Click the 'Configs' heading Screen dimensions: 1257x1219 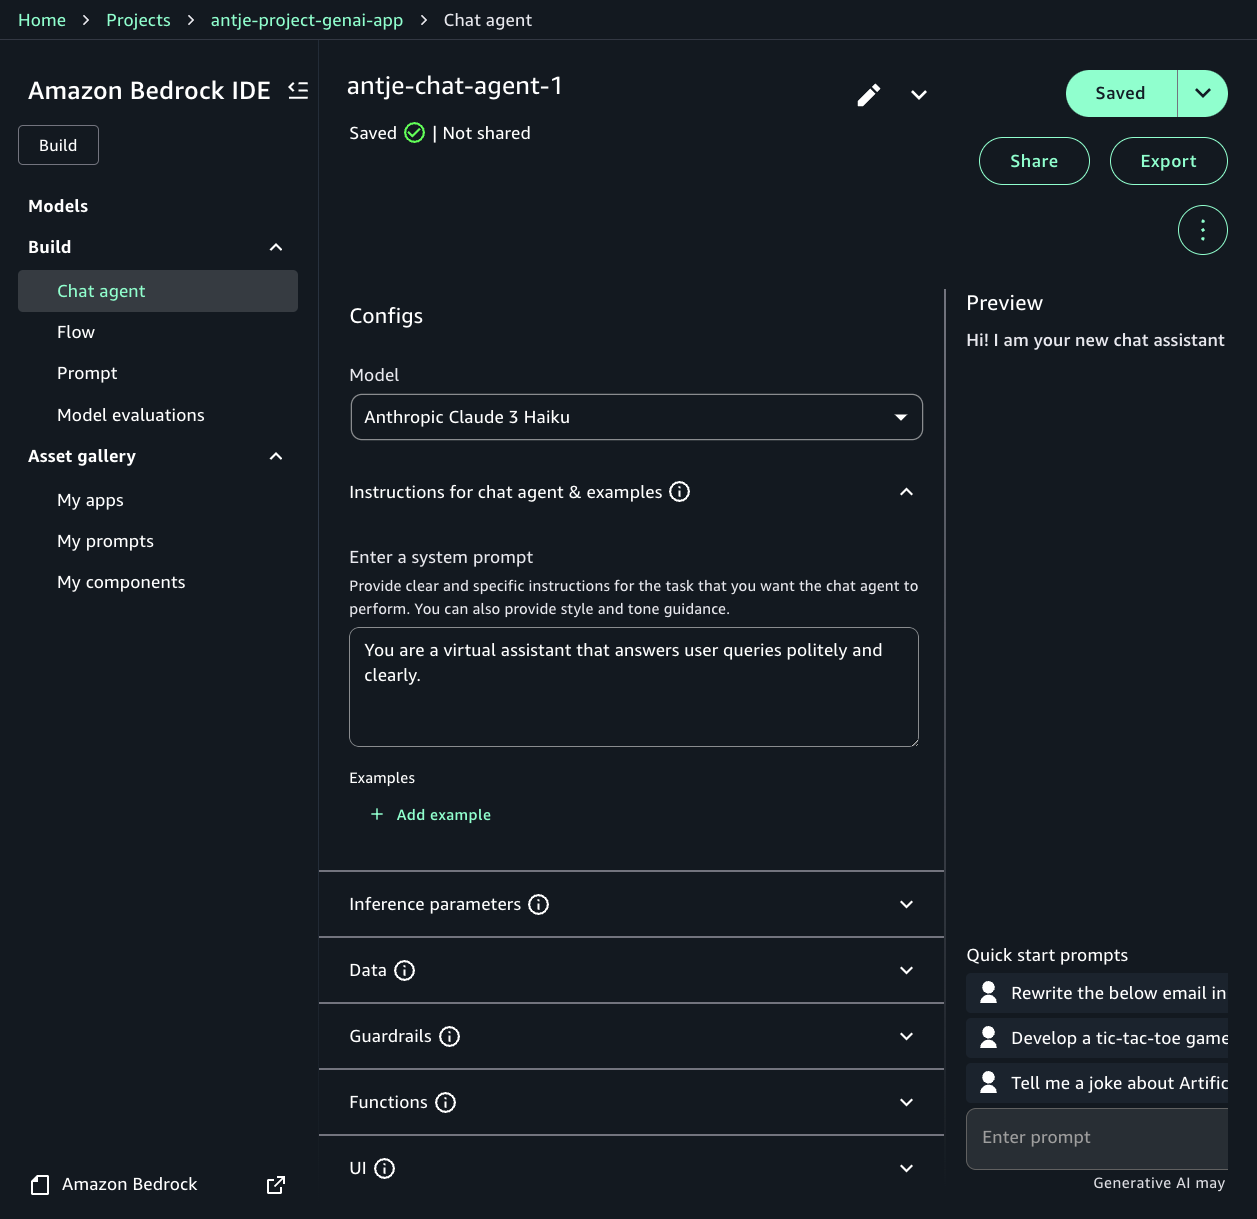(386, 316)
